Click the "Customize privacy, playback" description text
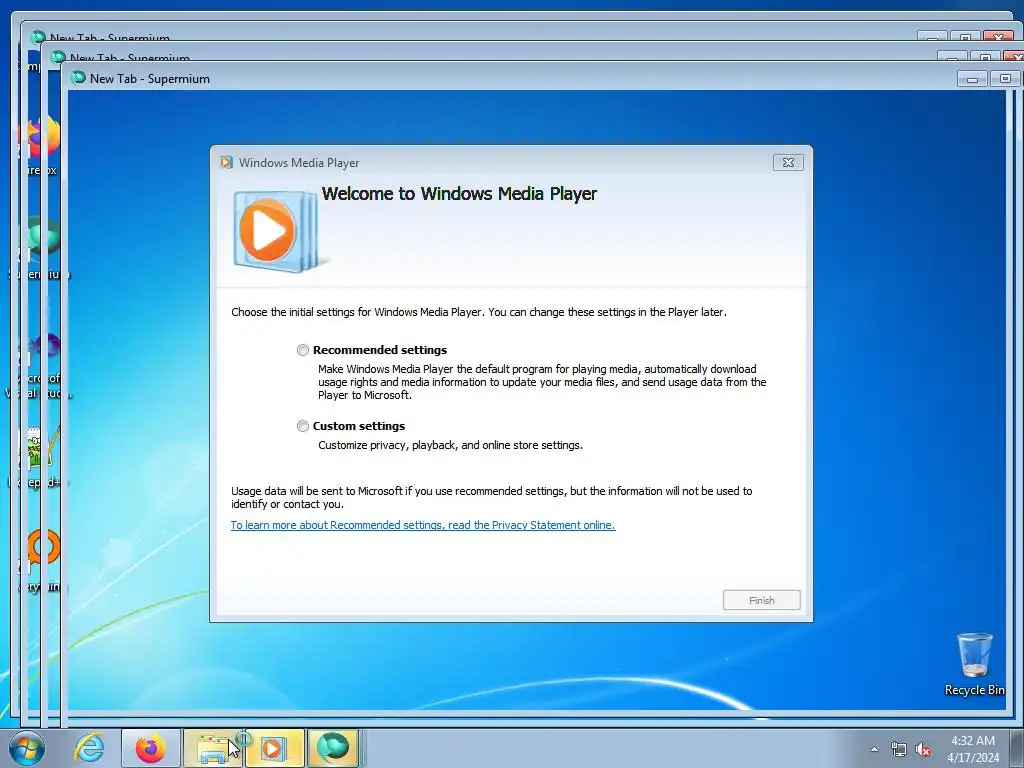 [450, 445]
